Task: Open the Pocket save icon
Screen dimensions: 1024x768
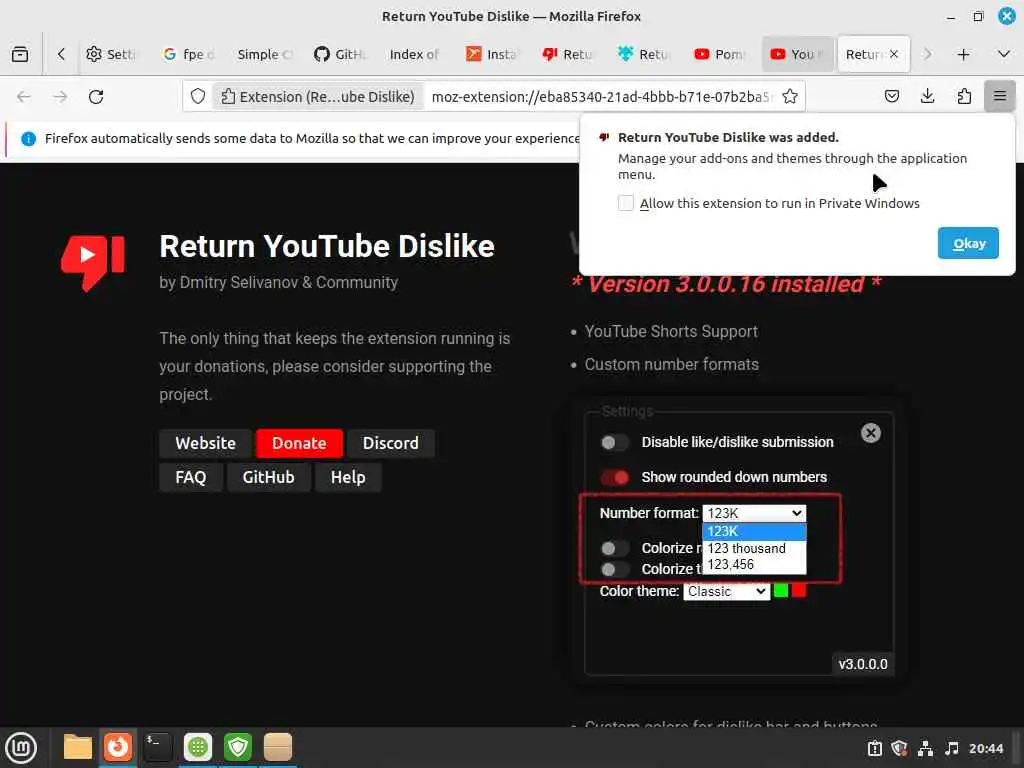Action: (x=891, y=97)
